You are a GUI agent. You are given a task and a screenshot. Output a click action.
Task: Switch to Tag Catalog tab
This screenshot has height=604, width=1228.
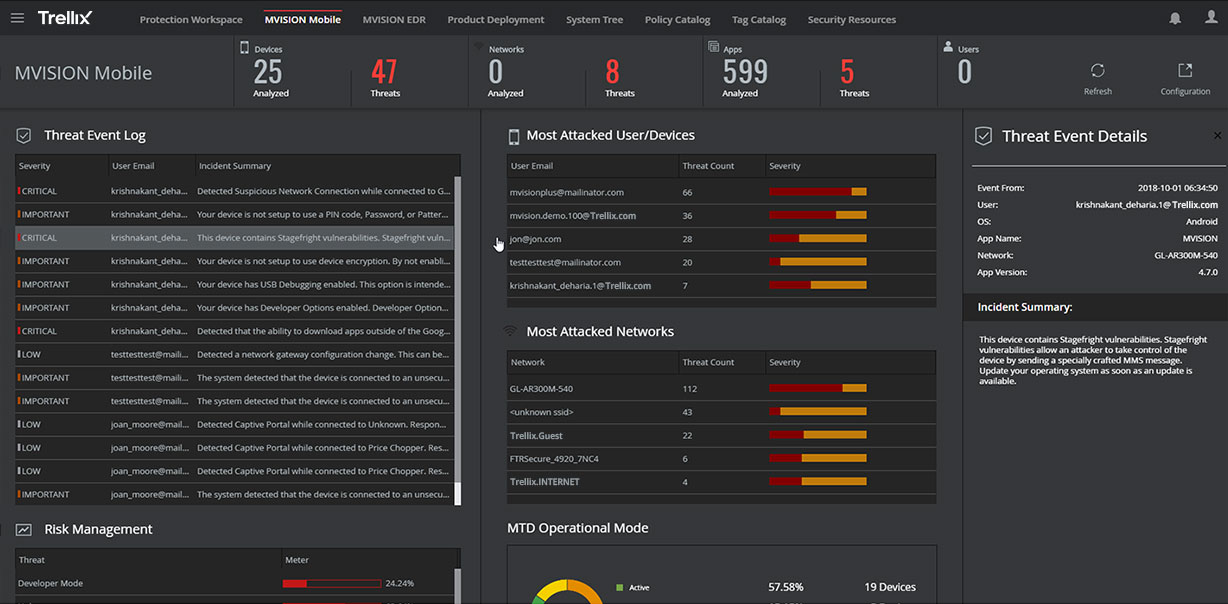click(759, 20)
